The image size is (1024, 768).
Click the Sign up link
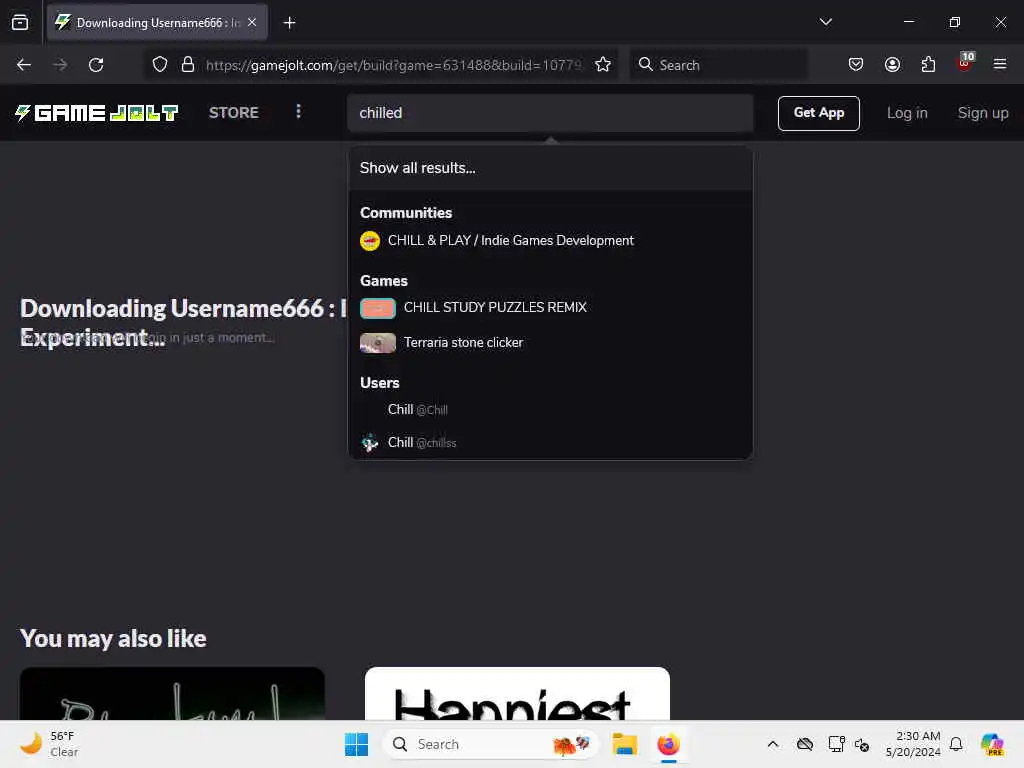click(x=983, y=113)
